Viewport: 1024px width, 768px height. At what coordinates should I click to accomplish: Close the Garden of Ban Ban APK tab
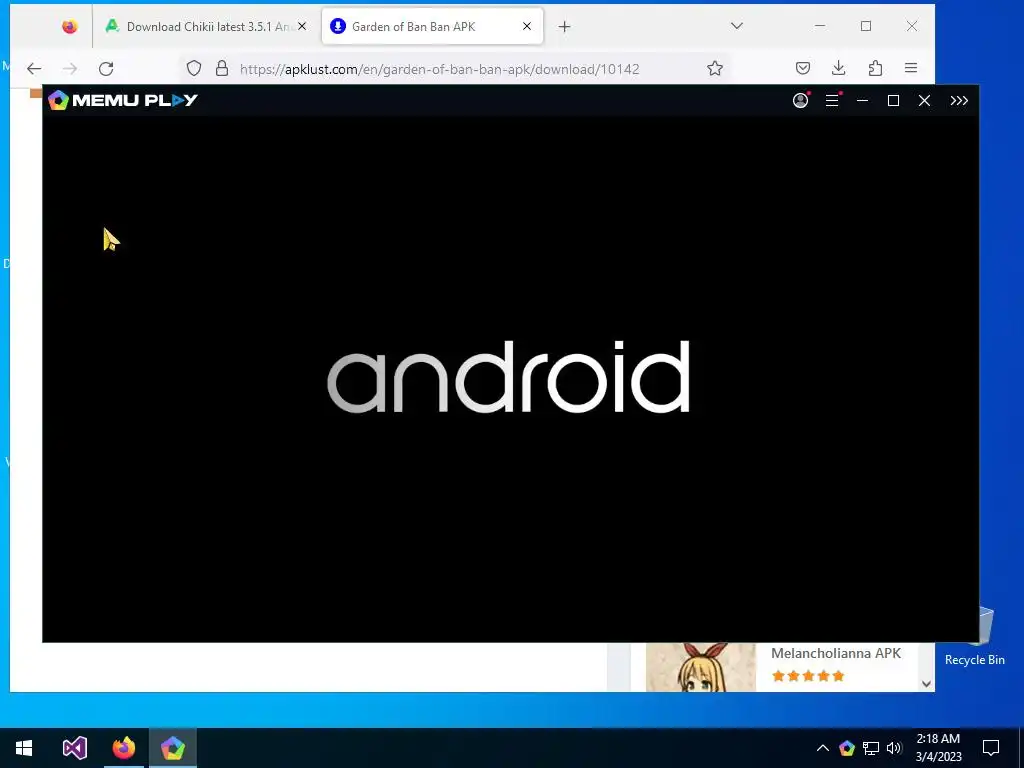[526, 26]
